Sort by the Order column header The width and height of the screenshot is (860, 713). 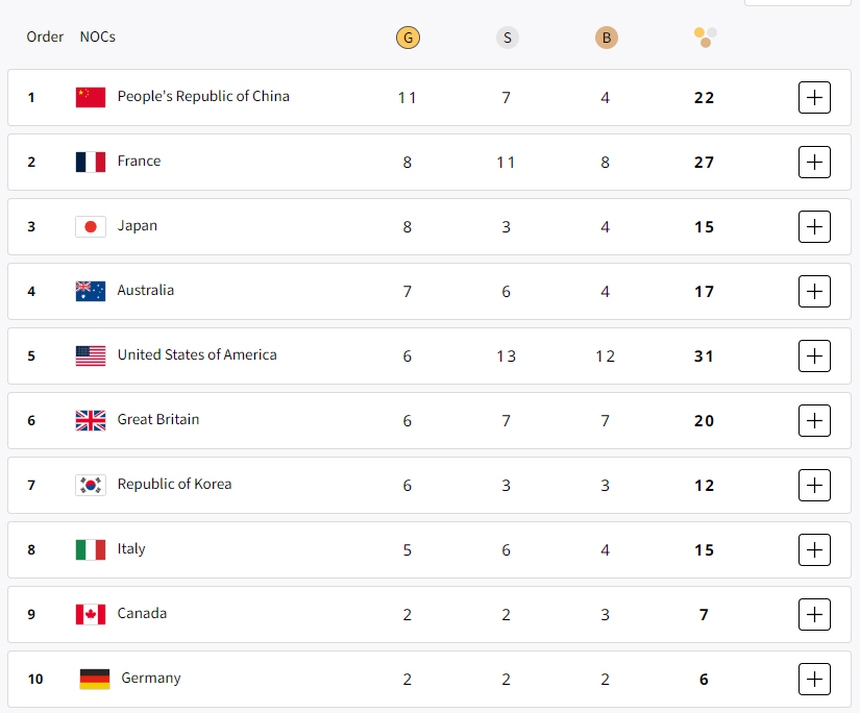[45, 37]
